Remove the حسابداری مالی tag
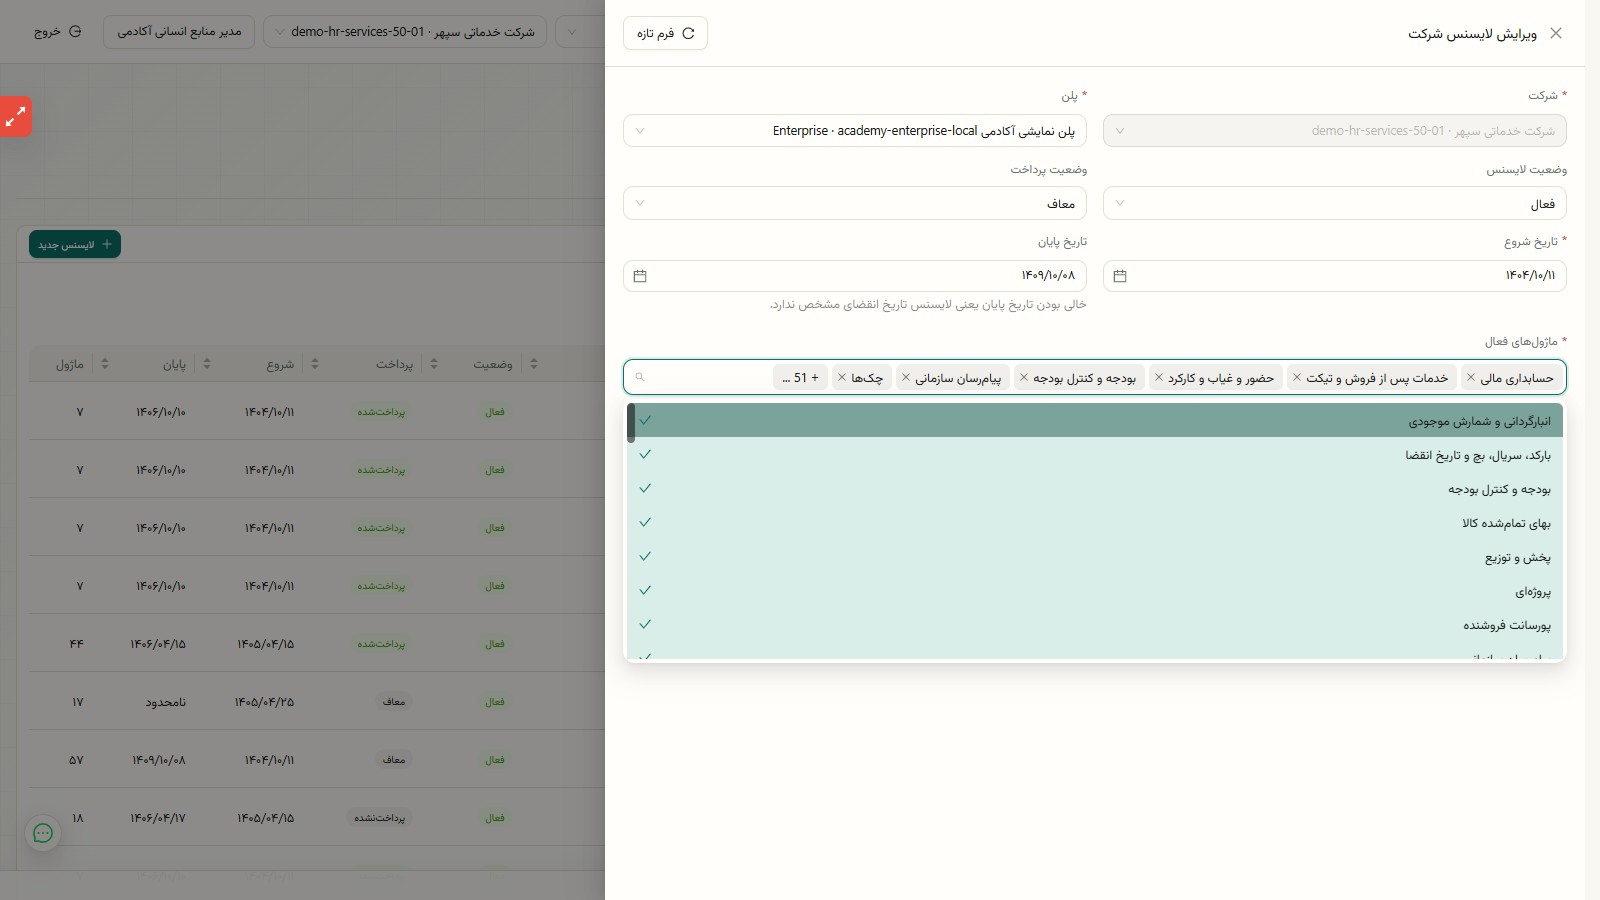The width and height of the screenshot is (1600, 900). [1471, 377]
